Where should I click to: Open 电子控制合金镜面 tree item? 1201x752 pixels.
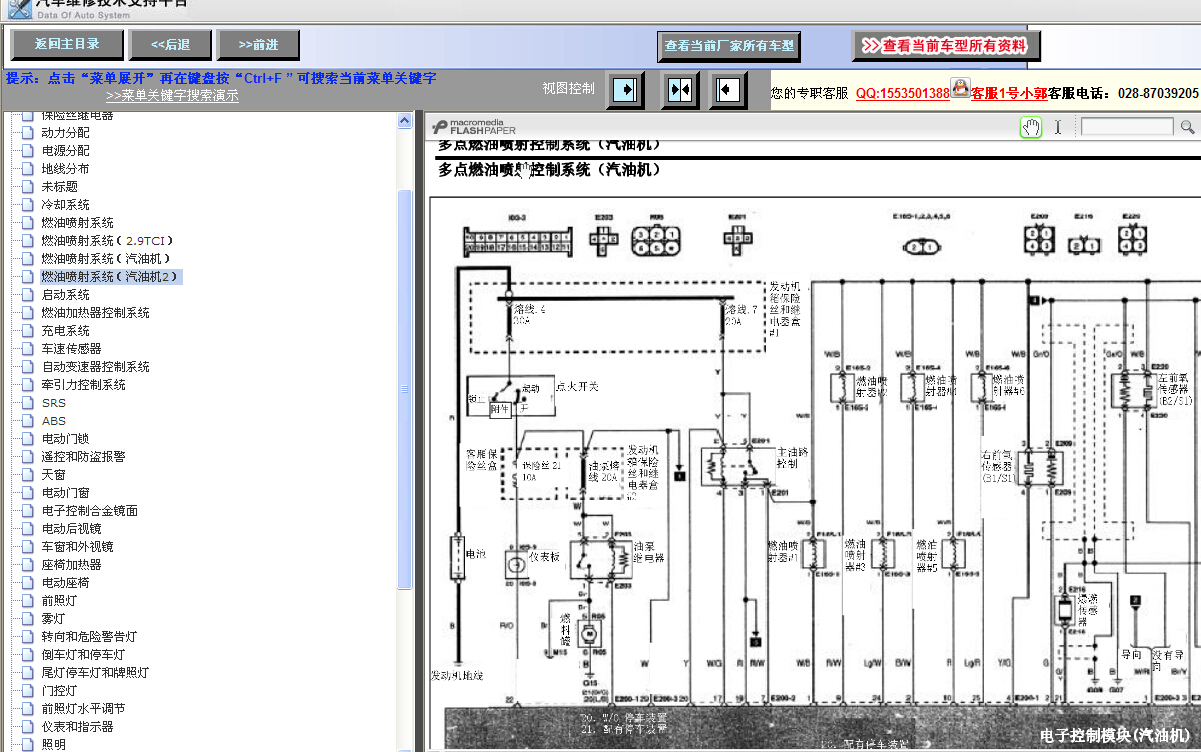(x=89, y=510)
